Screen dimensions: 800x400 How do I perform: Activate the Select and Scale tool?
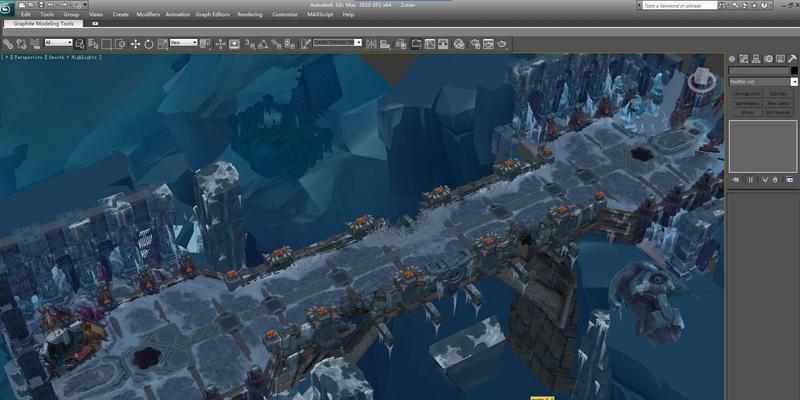(162, 44)
